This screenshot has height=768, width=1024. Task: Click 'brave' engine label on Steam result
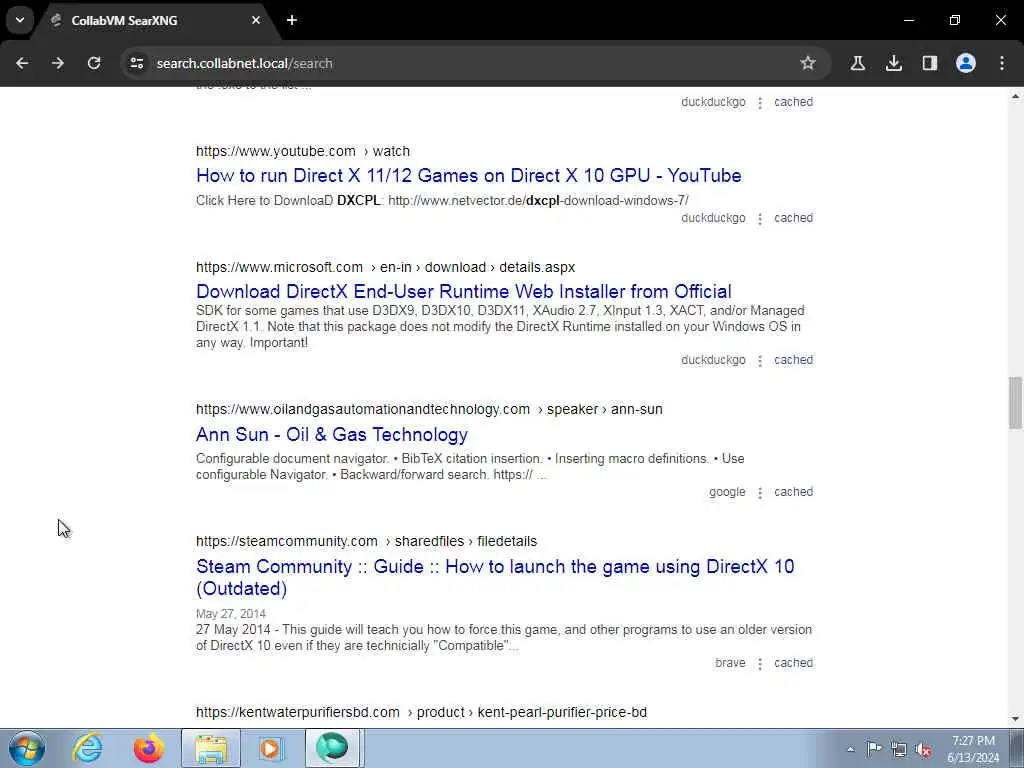[x=730, y=663]
